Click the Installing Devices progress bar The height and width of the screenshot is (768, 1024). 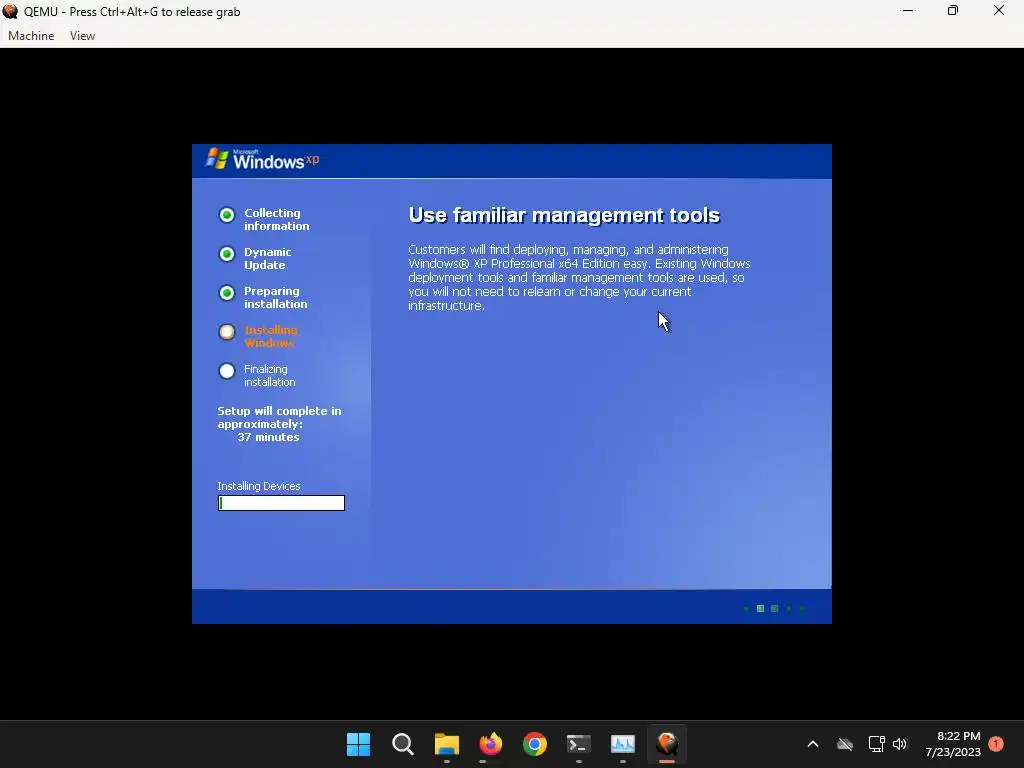[281, 503]
